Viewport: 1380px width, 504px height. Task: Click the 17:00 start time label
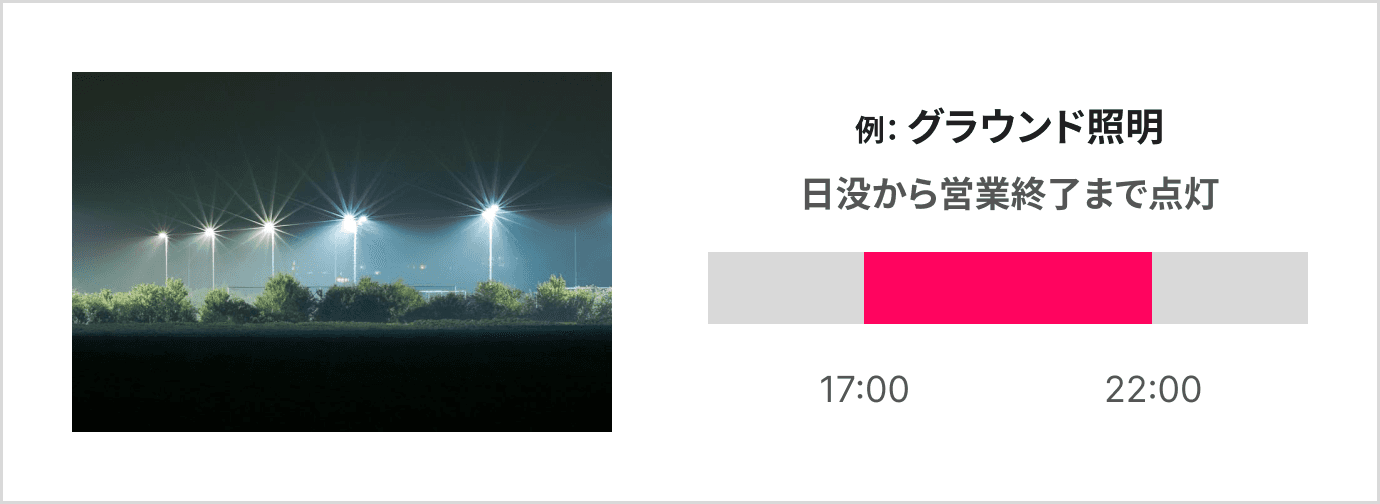coord(864,390)
